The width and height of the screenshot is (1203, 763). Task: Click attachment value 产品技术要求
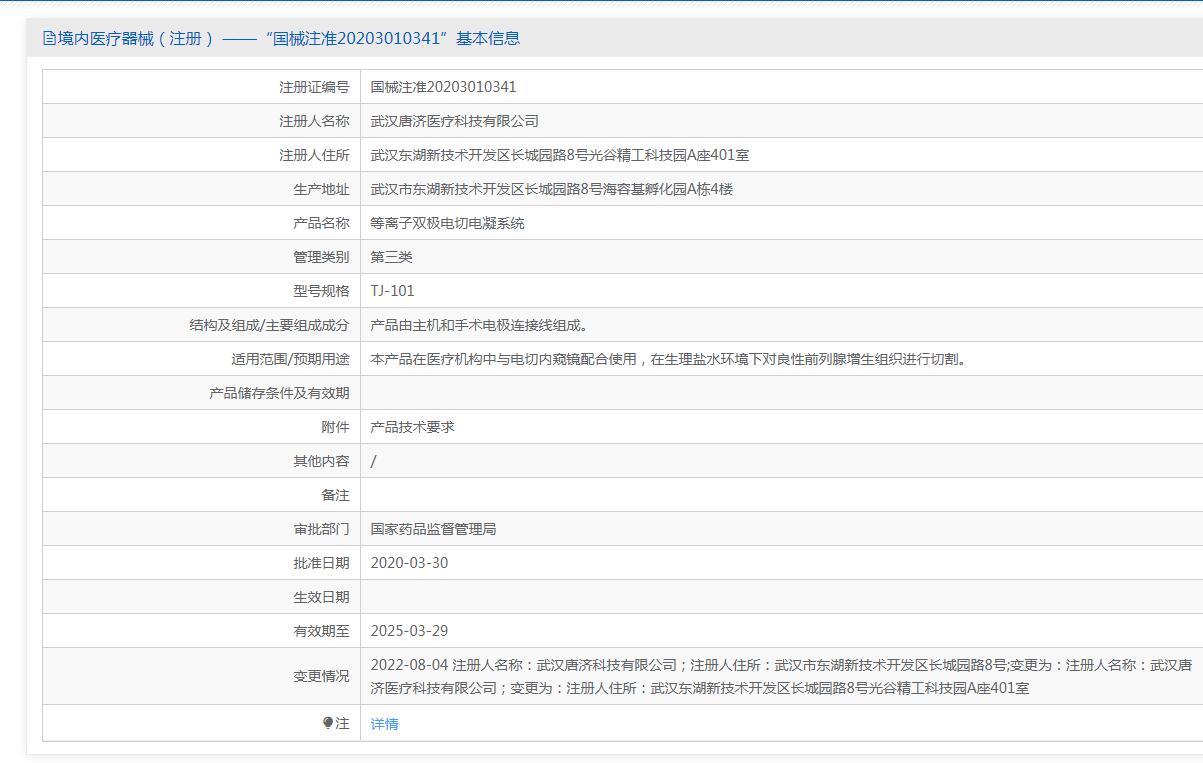pyautogui.click(x=412, y=427)
